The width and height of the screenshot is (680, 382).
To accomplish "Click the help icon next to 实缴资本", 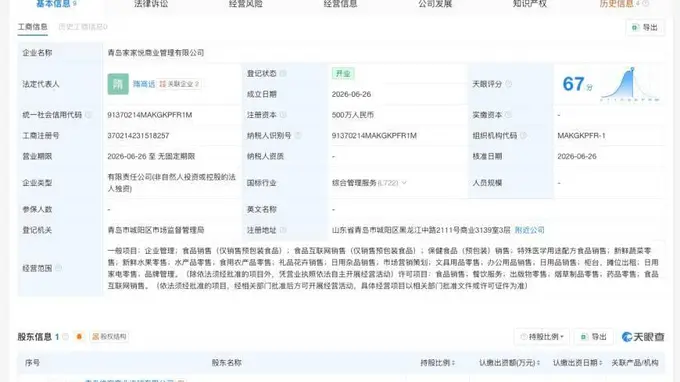I will (508, 115).
